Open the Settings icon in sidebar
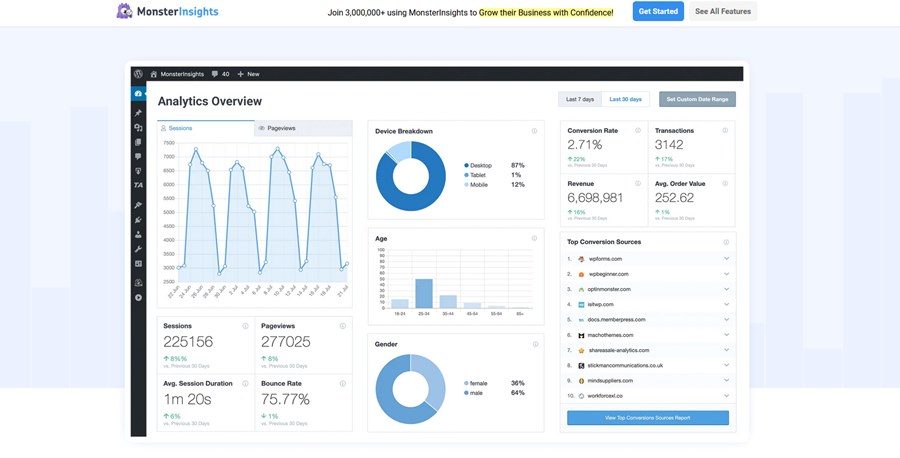The height and width of the screenshot is (458, 900). click(x=138, y=263)
